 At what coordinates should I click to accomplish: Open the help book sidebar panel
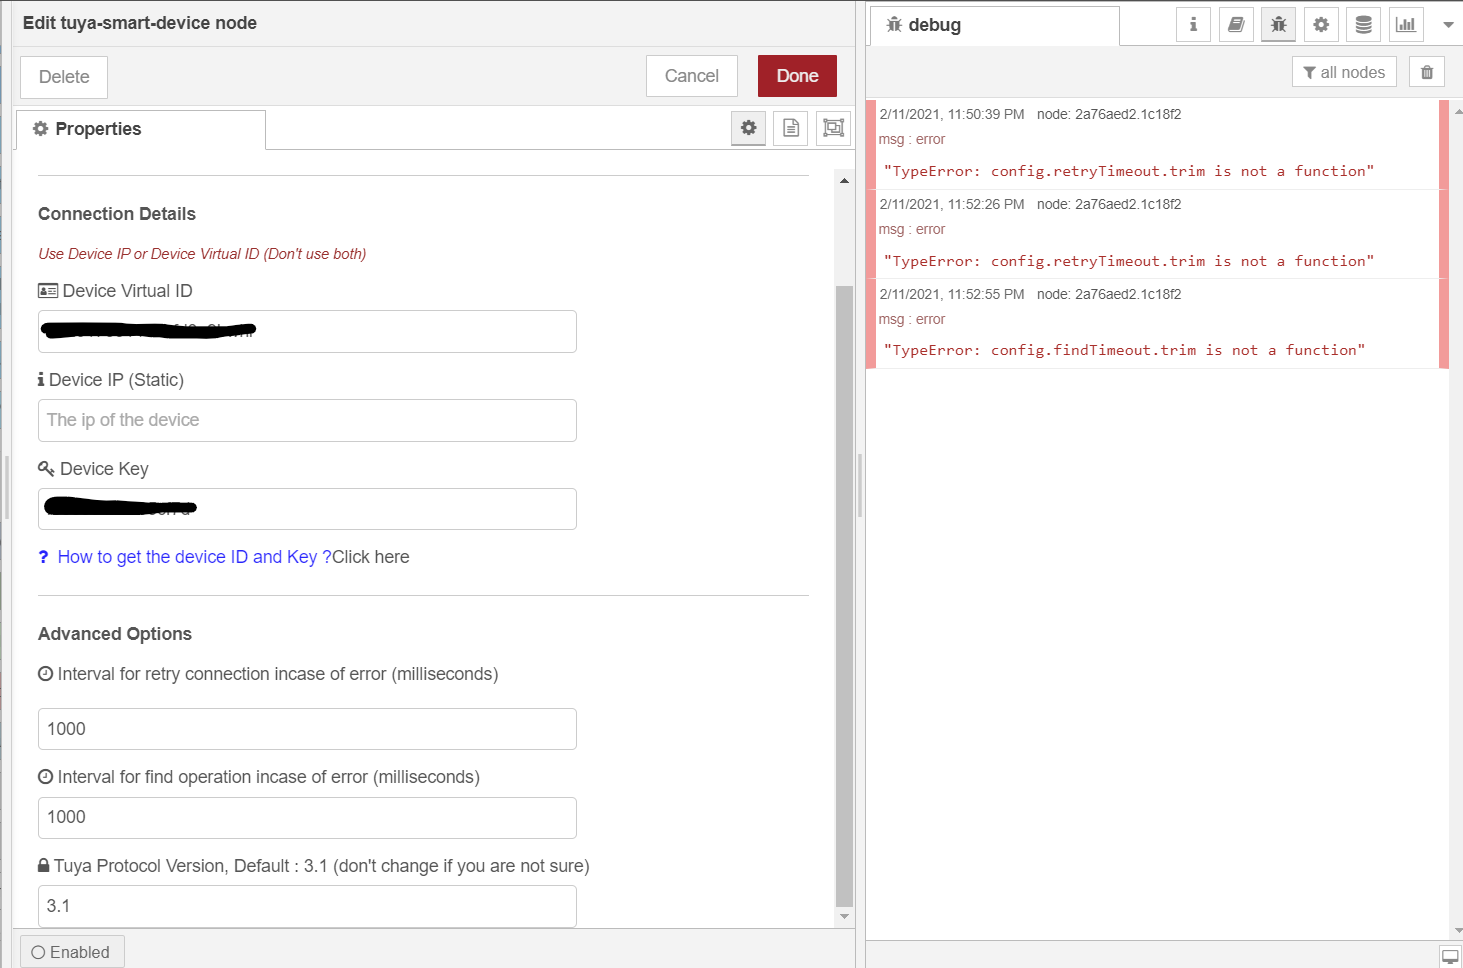click(1235, 24)
